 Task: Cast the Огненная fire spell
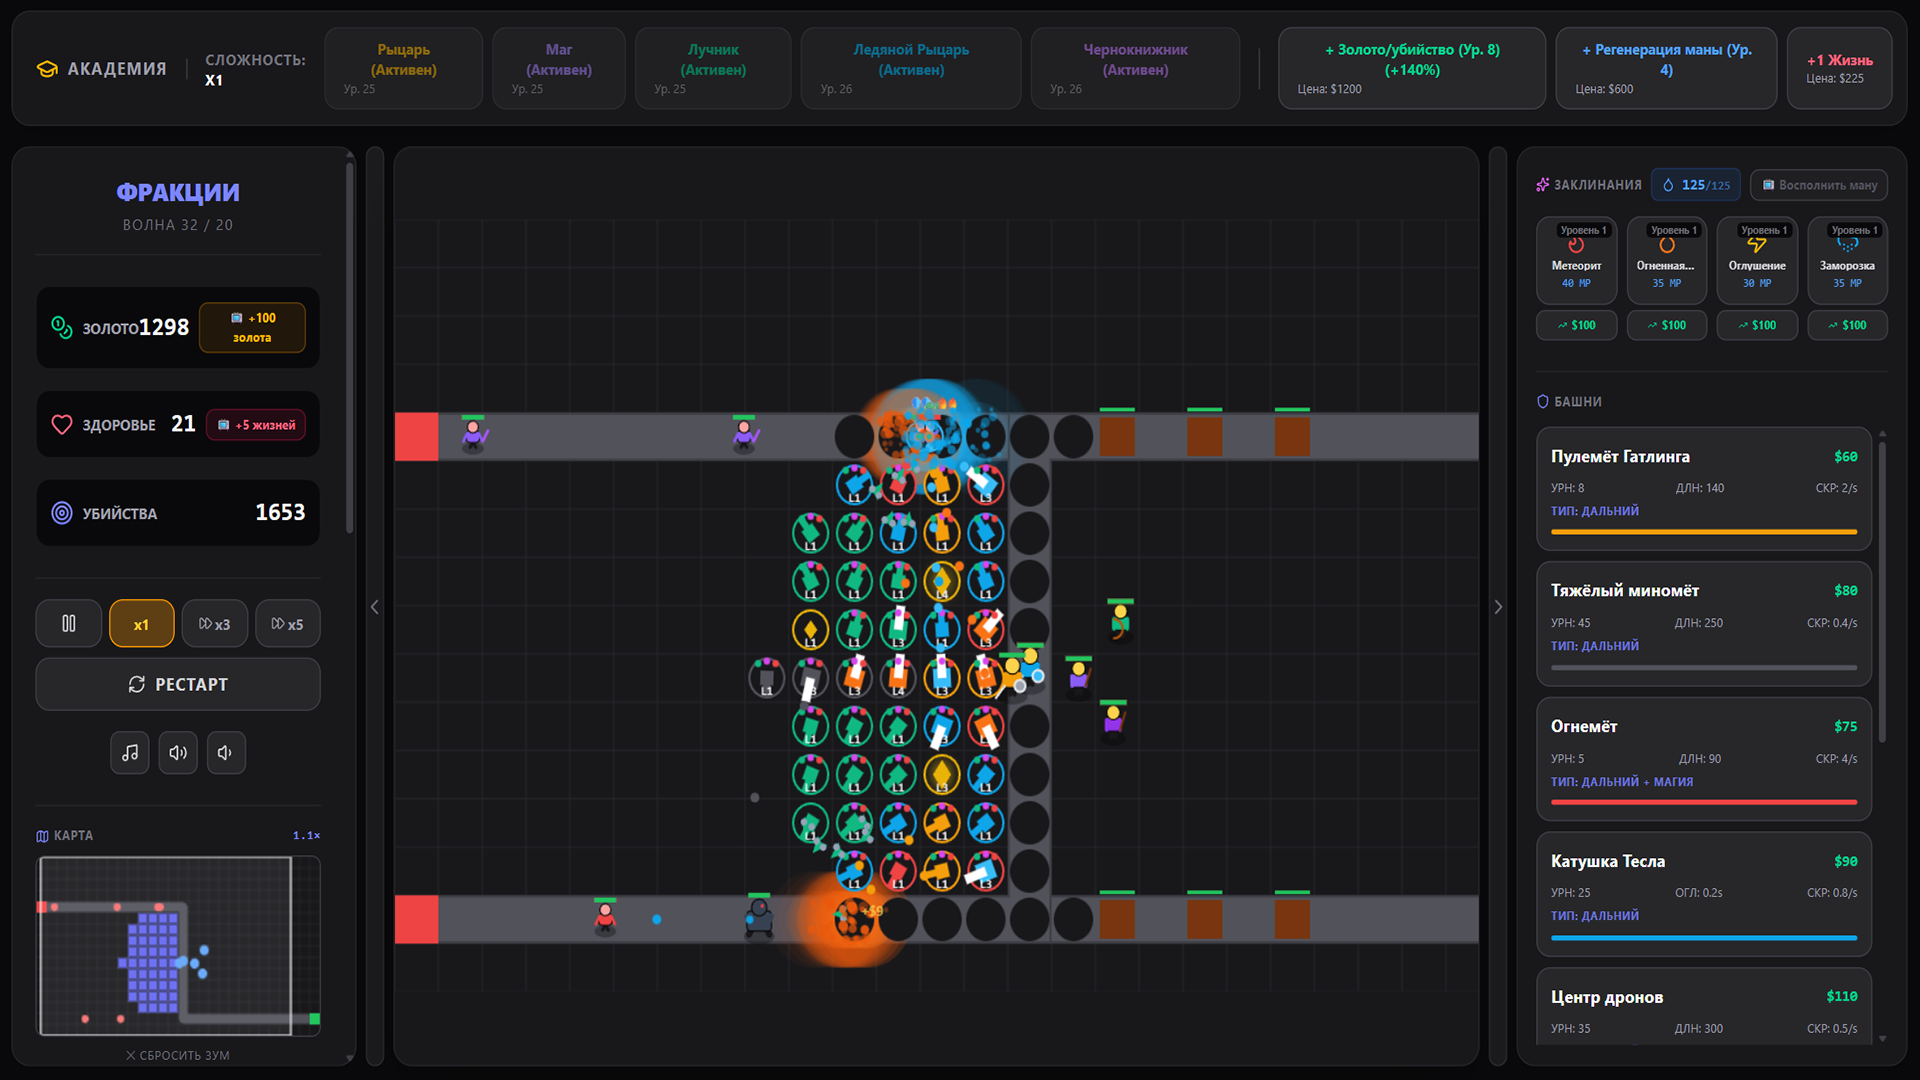click(x=1666, y=260)
